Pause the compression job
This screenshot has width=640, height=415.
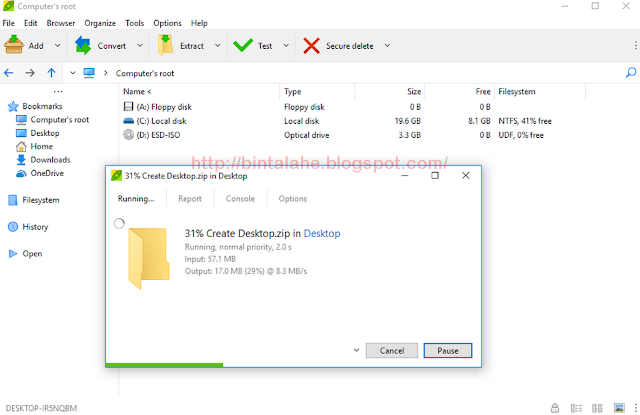(x=448, y=351)
